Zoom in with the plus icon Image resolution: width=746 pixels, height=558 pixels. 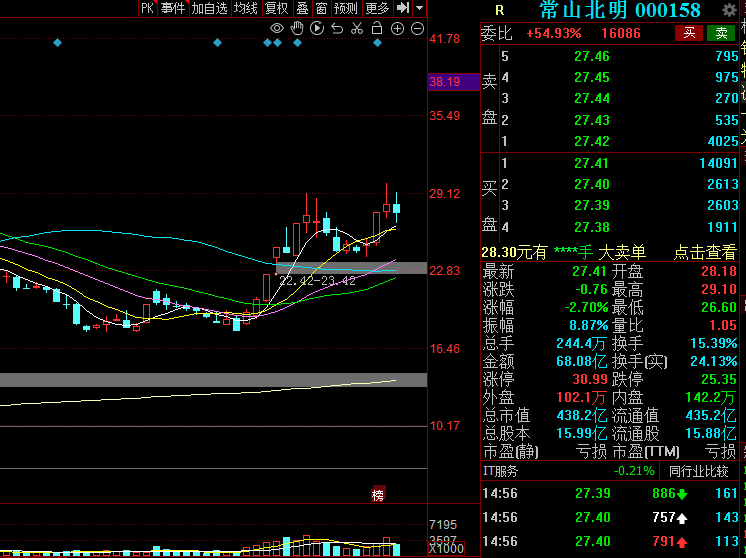tap(397, 29)
